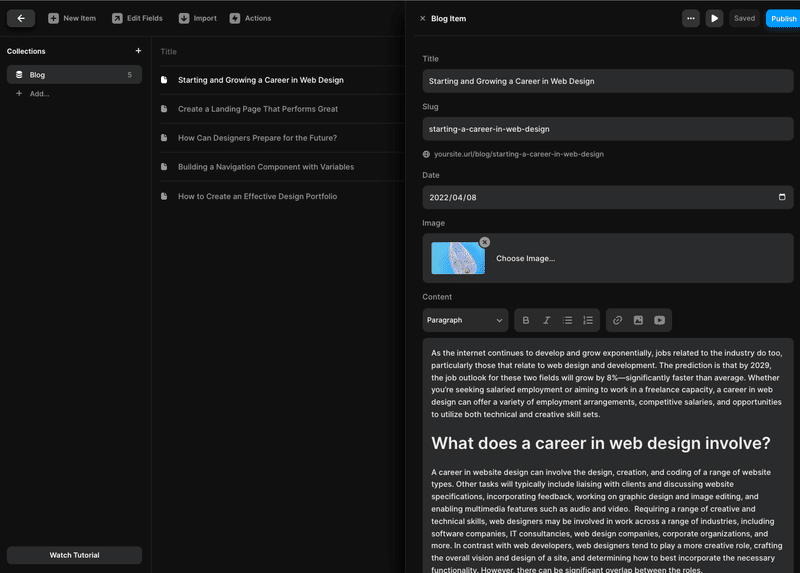
Task: Toggle bold formatting
Action: (x=526, y=320)
